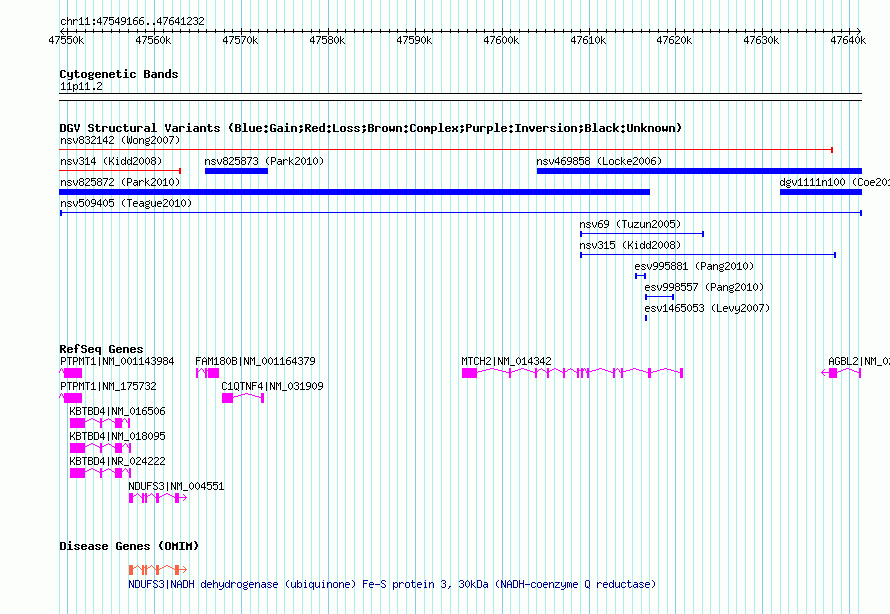Open the nsv315 (Kidd2008) variant label

click(x=630, y=245)
